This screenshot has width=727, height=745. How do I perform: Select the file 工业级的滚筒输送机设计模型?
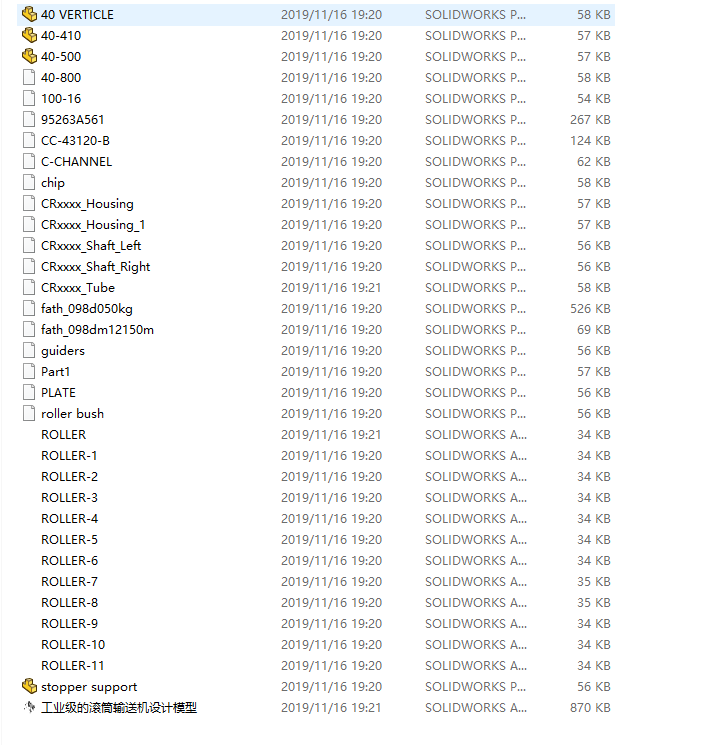pyautogui.click(x=119, y=707)
